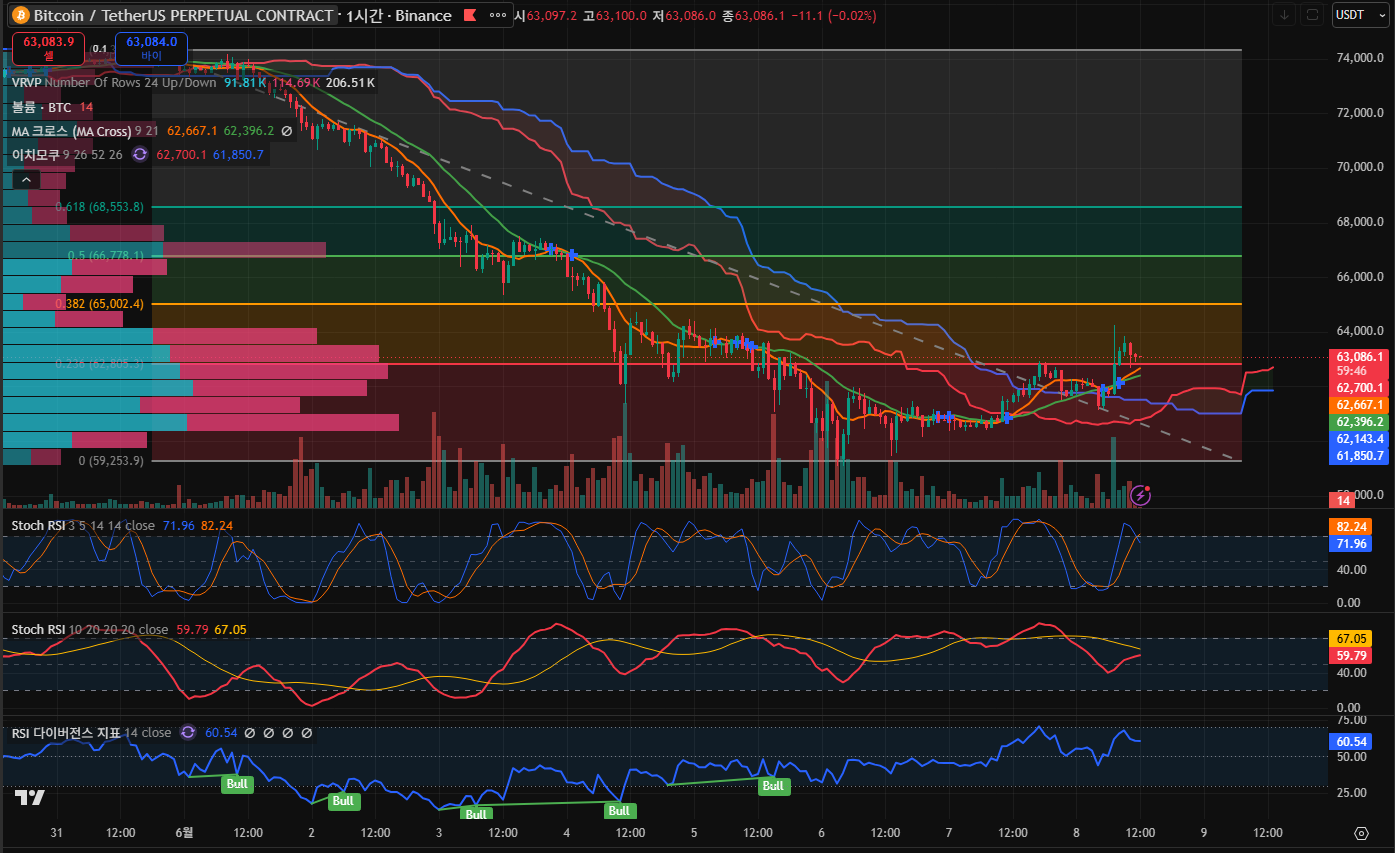Open chart settings gear in time axis corner
Image resolution: width=1395 pixels, height=853 pixels.
coord(1361,833)
